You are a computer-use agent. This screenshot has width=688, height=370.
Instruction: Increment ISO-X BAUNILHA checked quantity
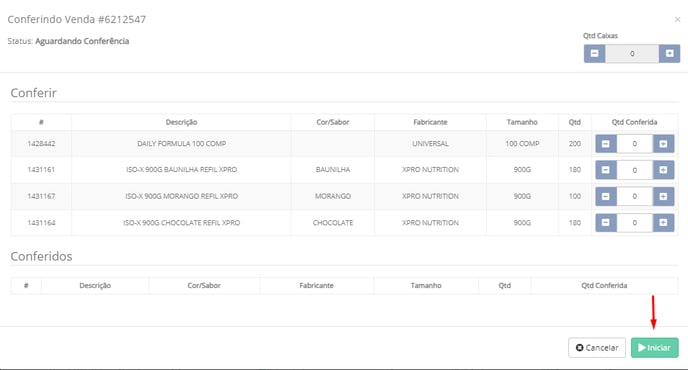tap(663, 170)
